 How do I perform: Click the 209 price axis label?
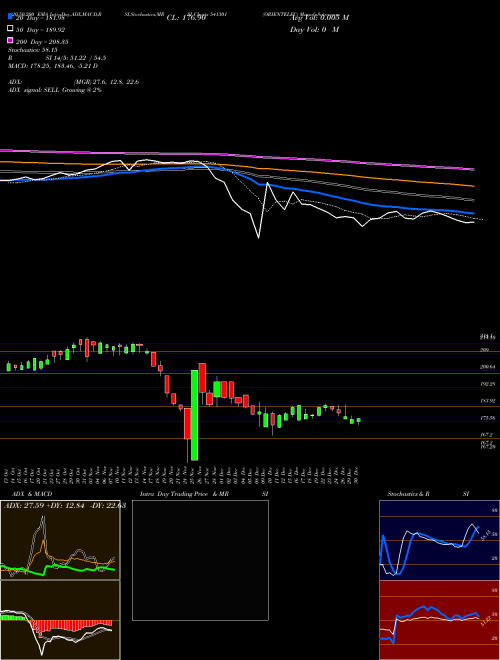click(484, 349)
